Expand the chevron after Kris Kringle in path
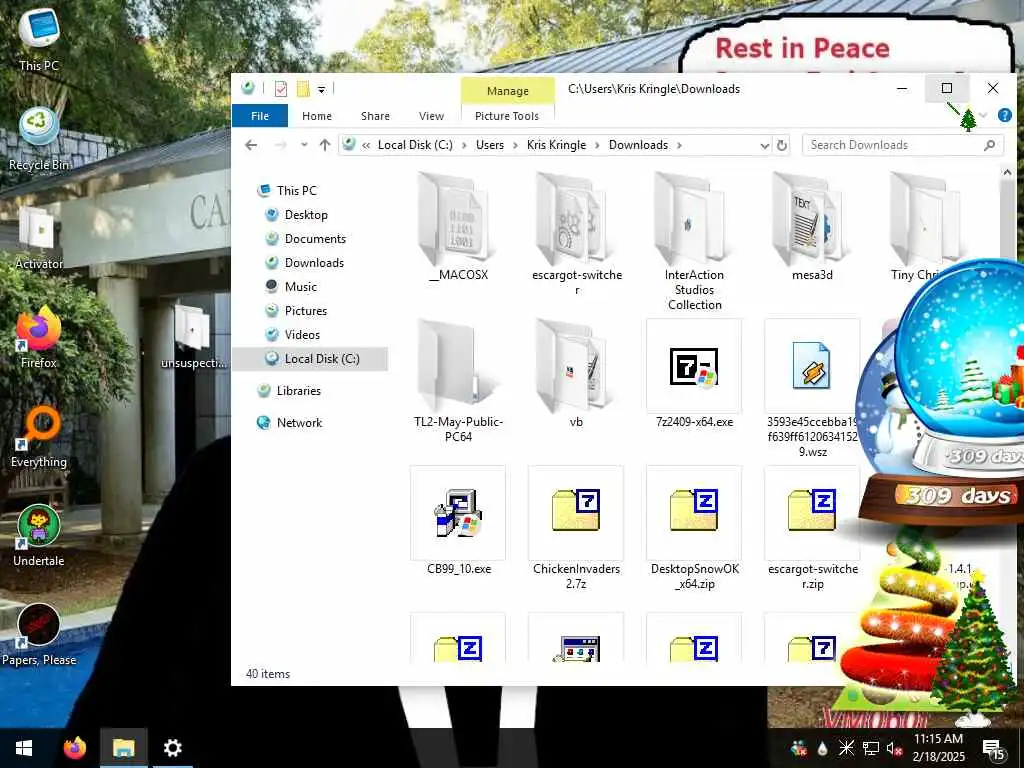 tap(597, 145)
